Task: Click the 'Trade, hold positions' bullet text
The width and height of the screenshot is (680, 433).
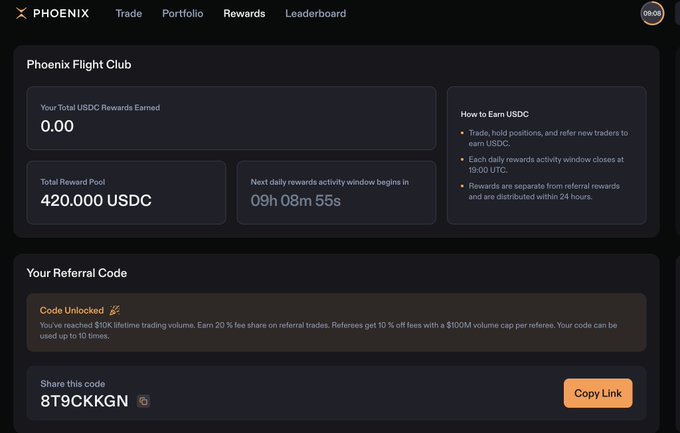Action: tap(548, 138)
